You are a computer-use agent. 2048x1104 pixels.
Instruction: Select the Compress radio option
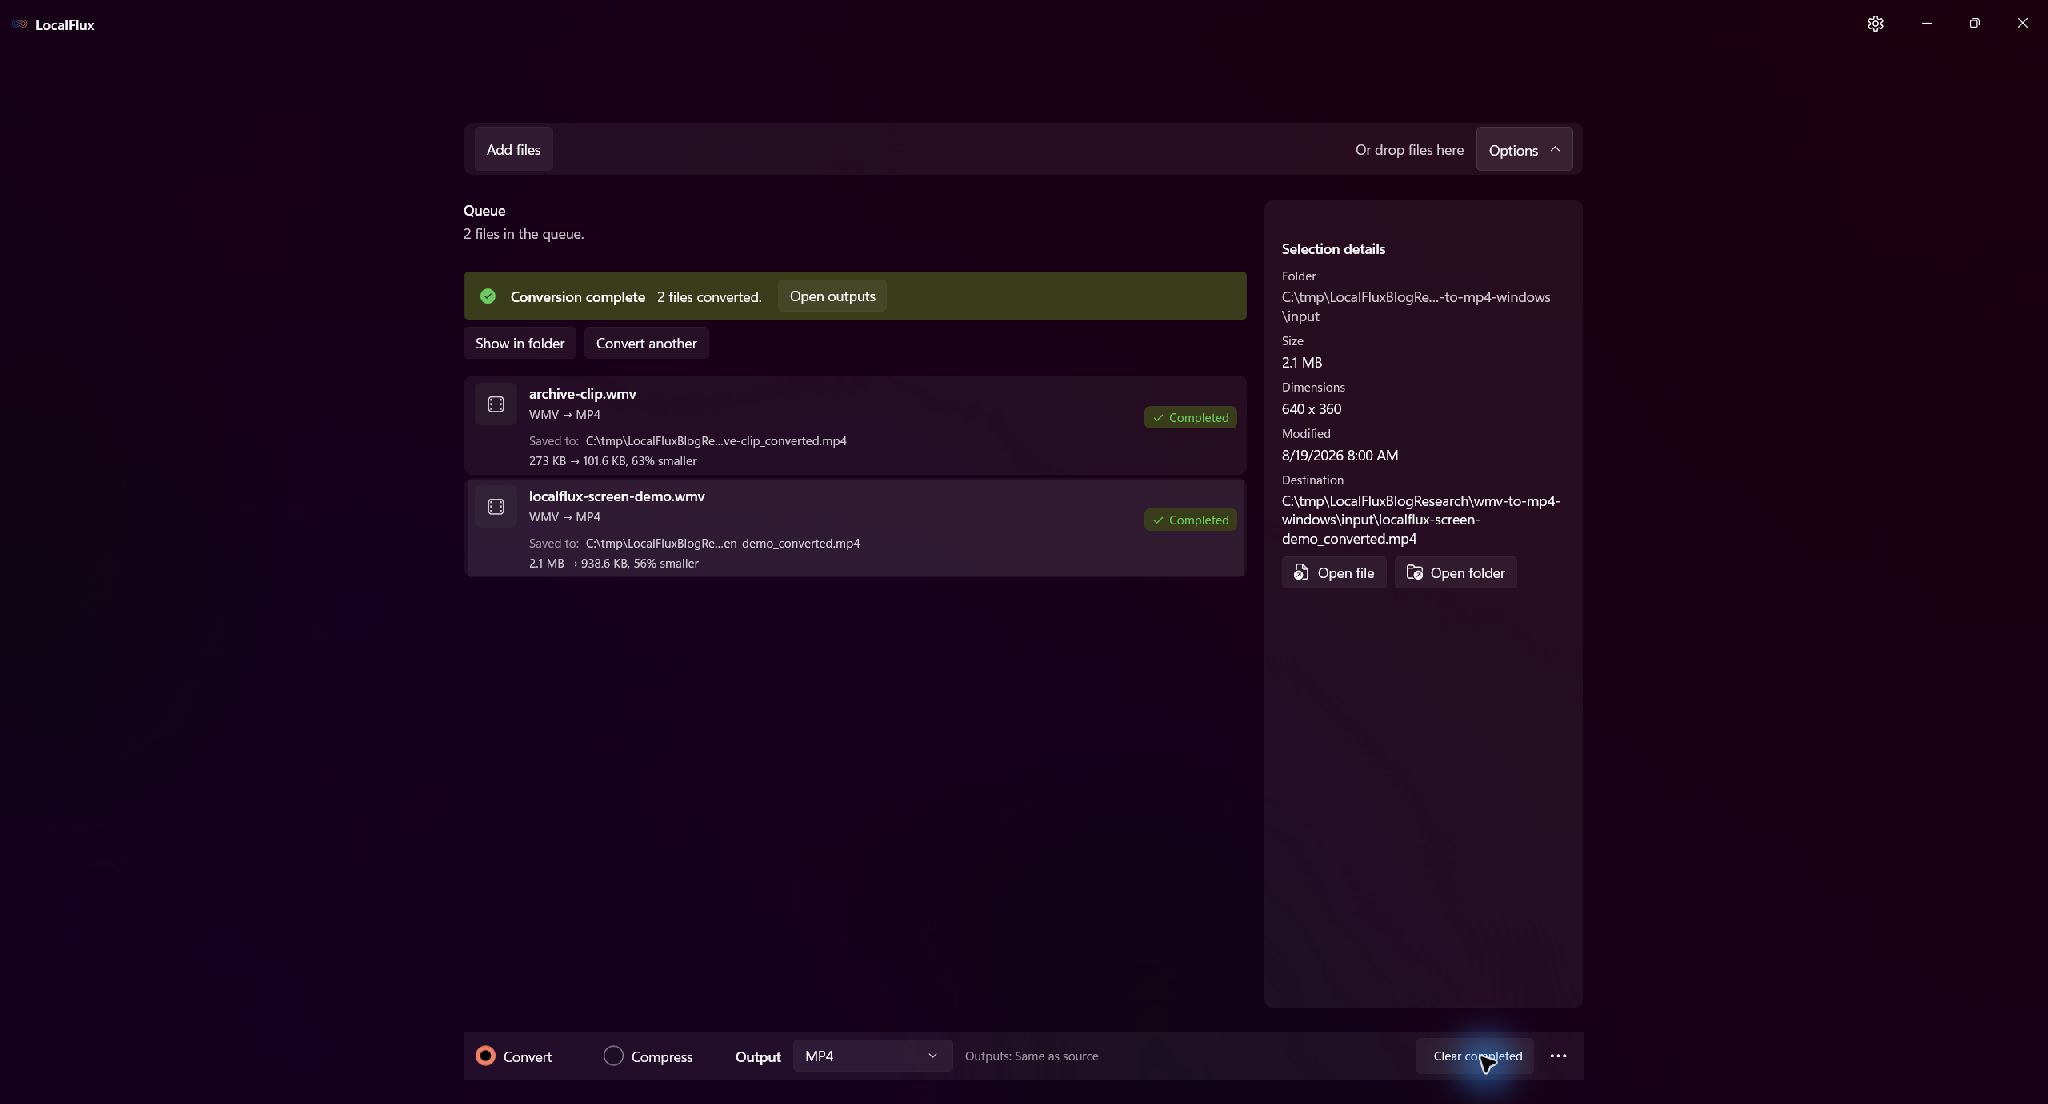coord(648,1056)
